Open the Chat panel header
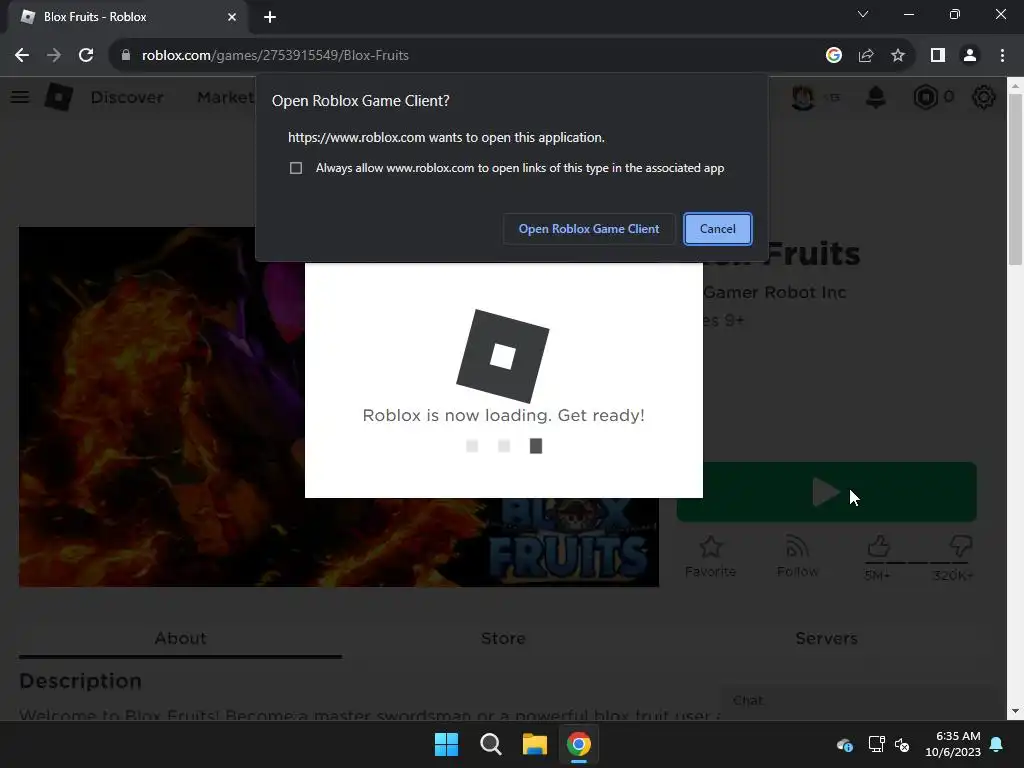Screen dimensions: 1024x768 [859, 701]
